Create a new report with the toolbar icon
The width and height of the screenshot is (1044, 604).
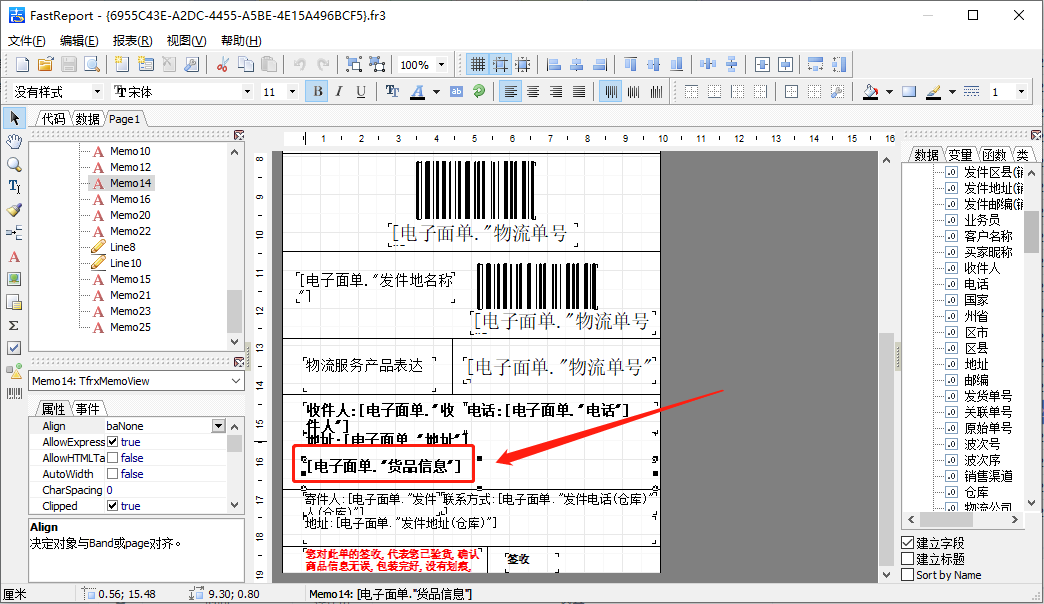click(23, 65)
